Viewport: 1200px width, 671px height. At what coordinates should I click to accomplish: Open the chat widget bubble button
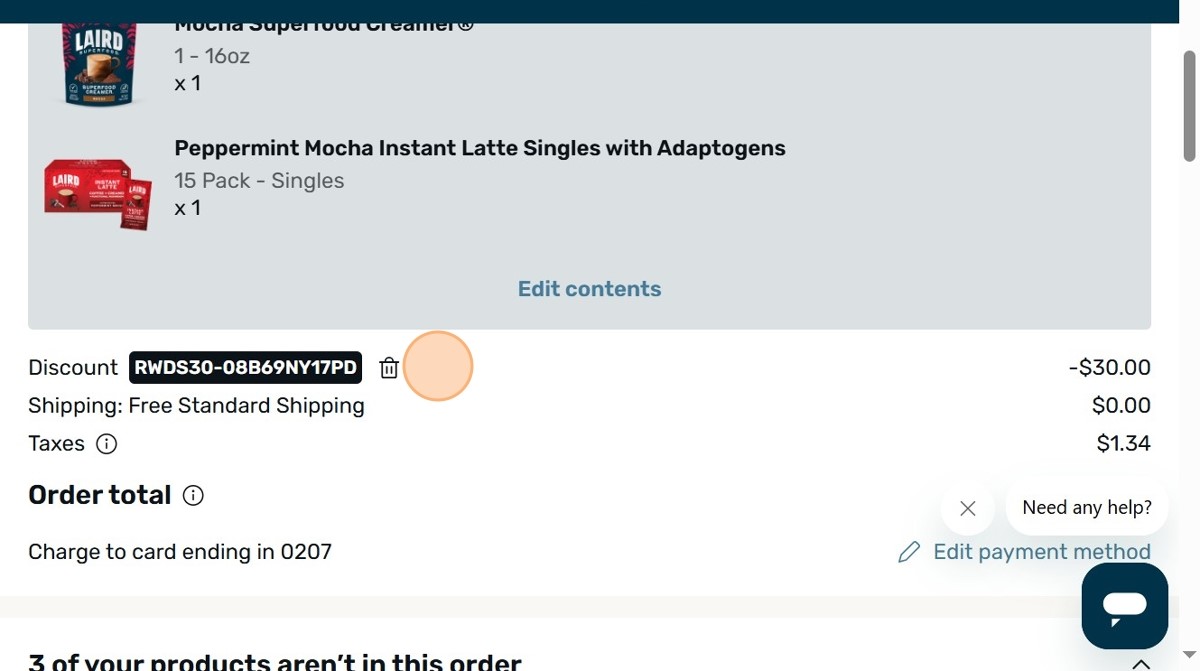tap(1125, 606)
